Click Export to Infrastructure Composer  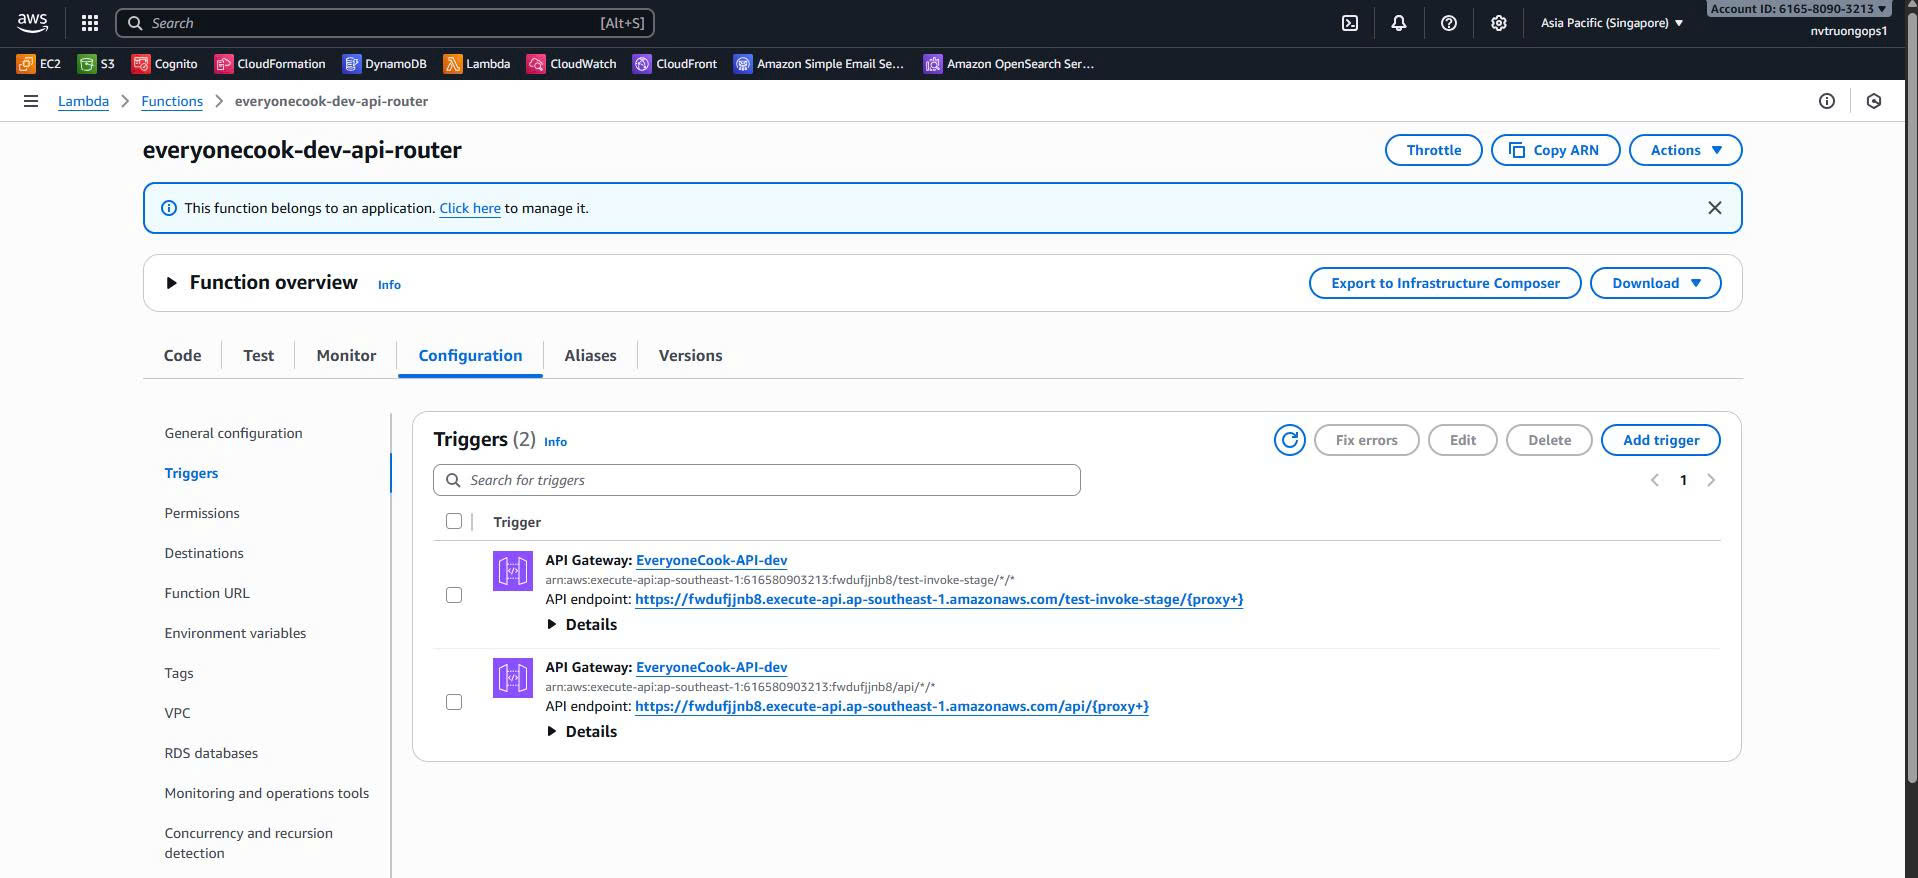coord(1445,283)
